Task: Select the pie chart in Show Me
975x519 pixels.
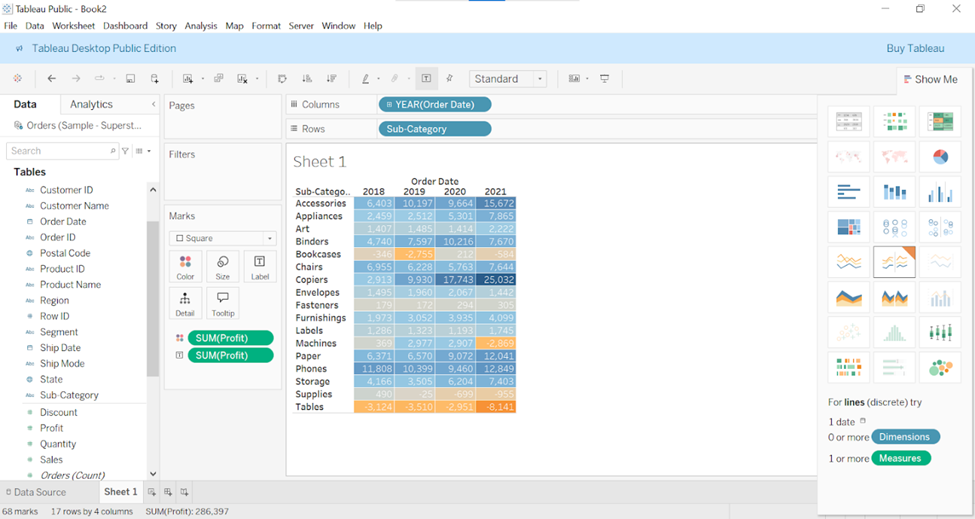Action: click(940, 156)
